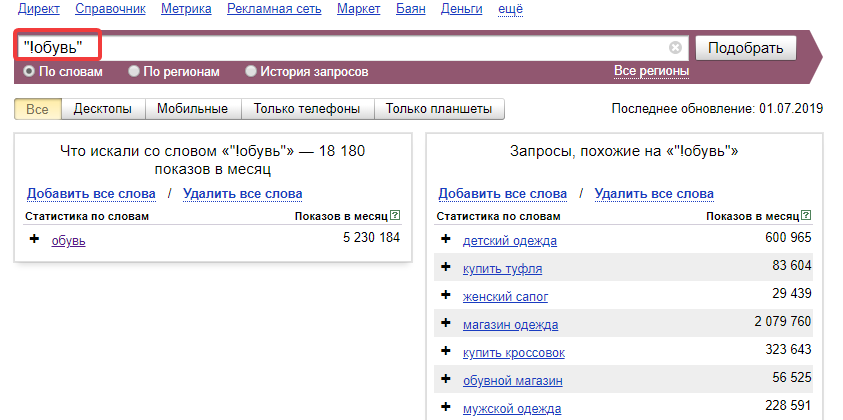Add женский сапог using its plus icon
The height and width of the screenshot is (420, 843).
[x=446, y=295]
